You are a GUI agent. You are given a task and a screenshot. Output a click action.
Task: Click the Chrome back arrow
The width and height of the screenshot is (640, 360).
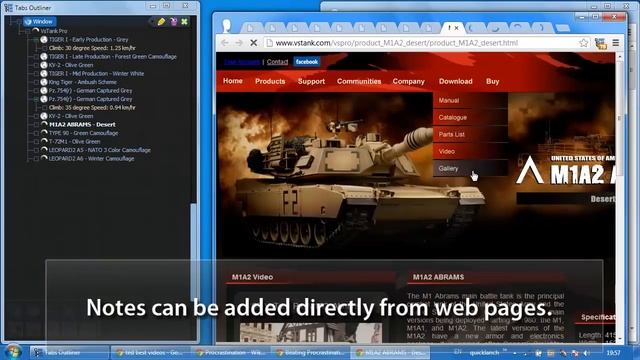pyautogui.click(x=224, y=43)
